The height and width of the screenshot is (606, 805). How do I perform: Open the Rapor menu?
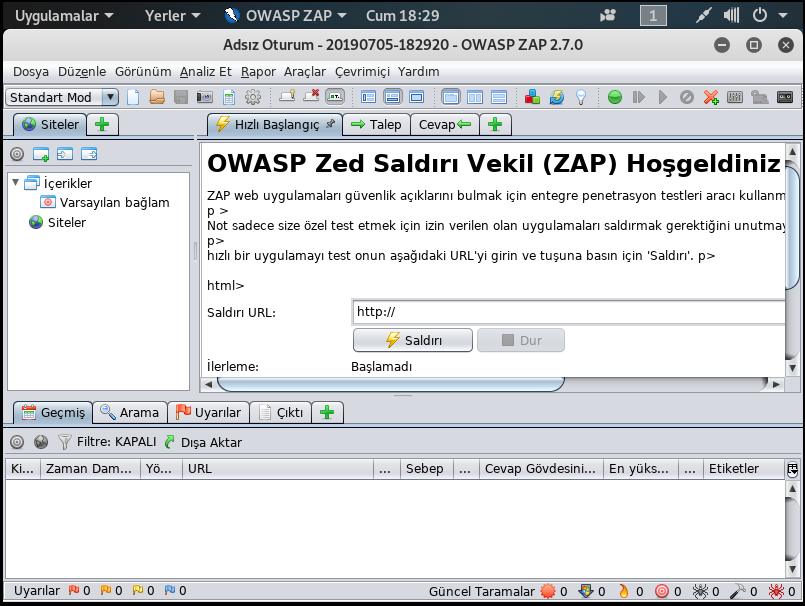coord(258,71)
